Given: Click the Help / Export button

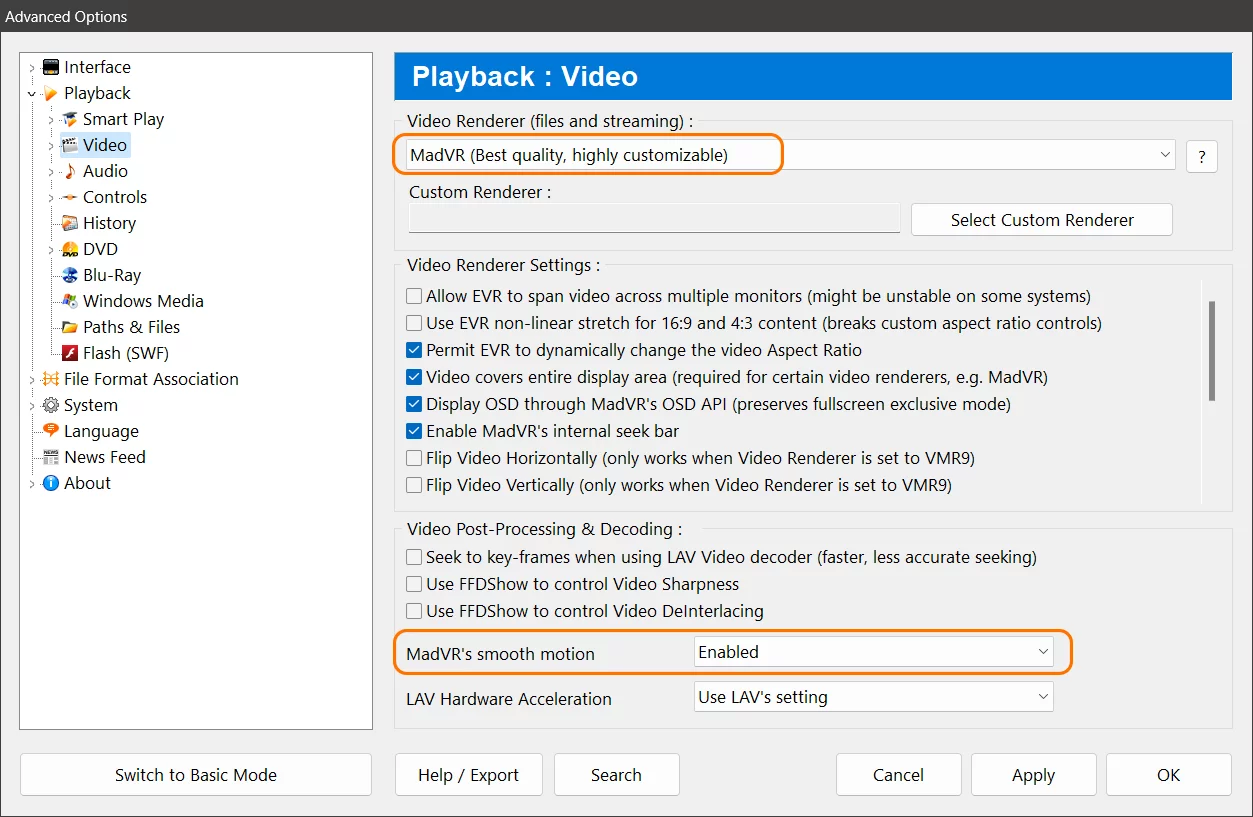Looking at the screenshot, I should tap(468, 775).
